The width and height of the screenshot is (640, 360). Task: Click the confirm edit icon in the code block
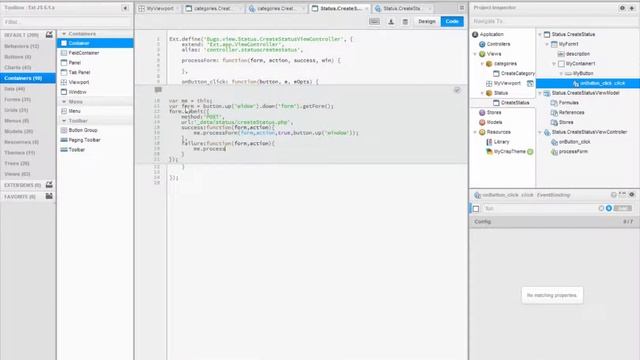457,90
